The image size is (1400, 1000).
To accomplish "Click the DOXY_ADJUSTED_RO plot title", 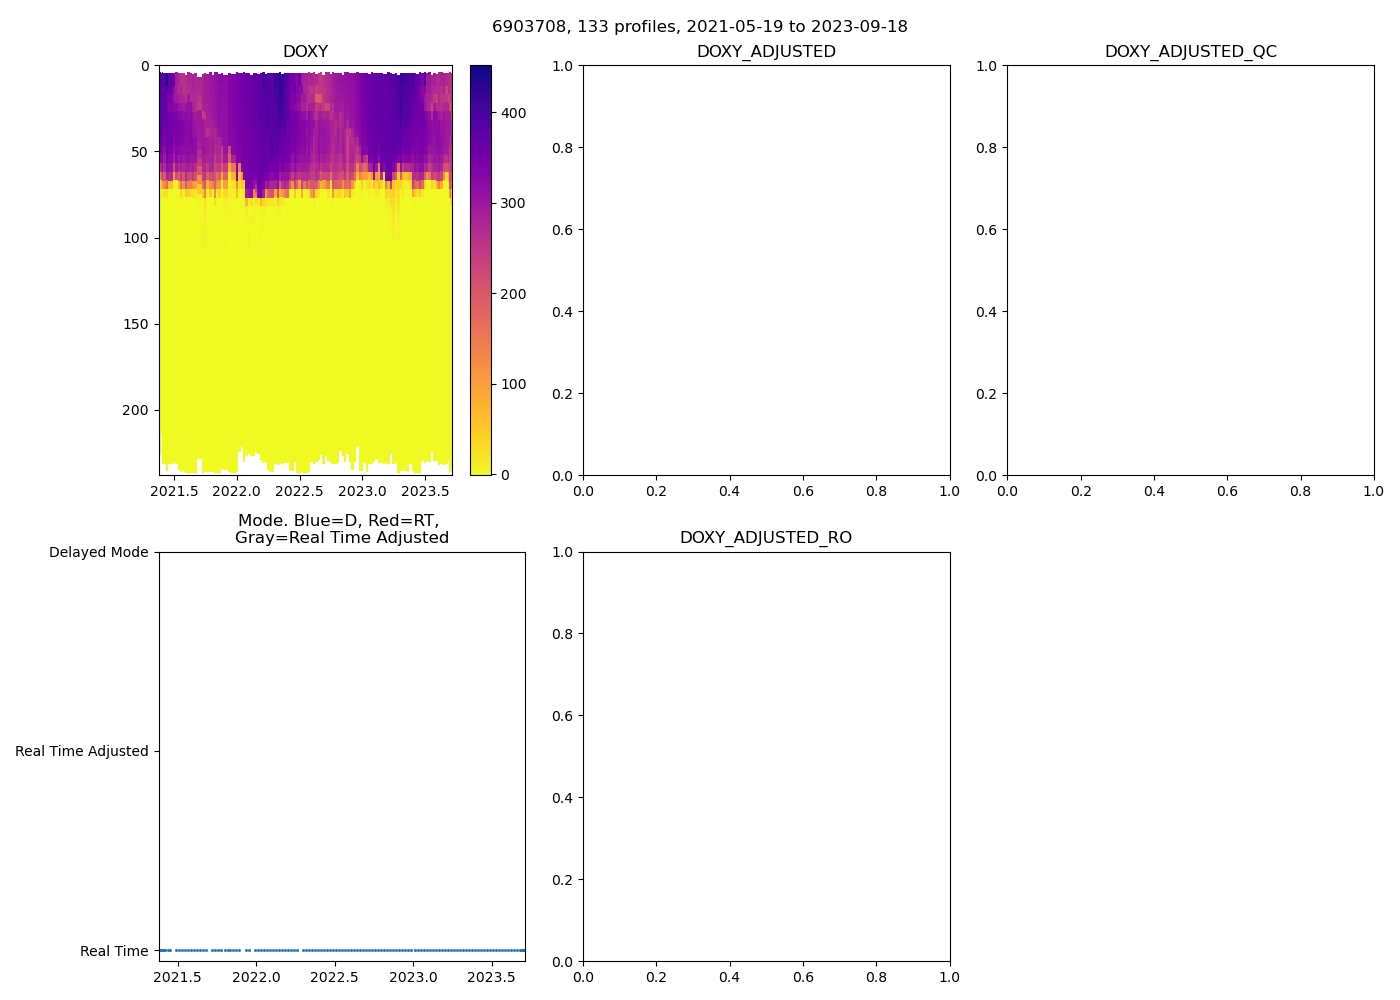I will point(766,538).
